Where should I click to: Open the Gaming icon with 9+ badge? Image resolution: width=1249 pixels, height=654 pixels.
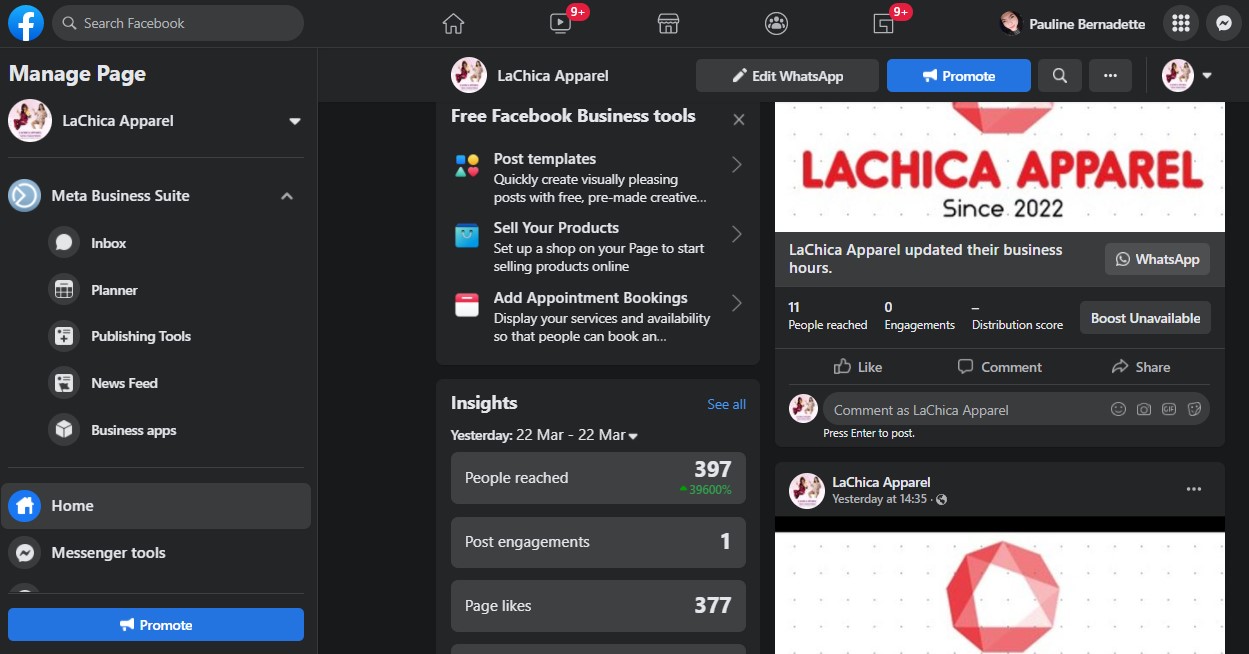tap(883, 23)
